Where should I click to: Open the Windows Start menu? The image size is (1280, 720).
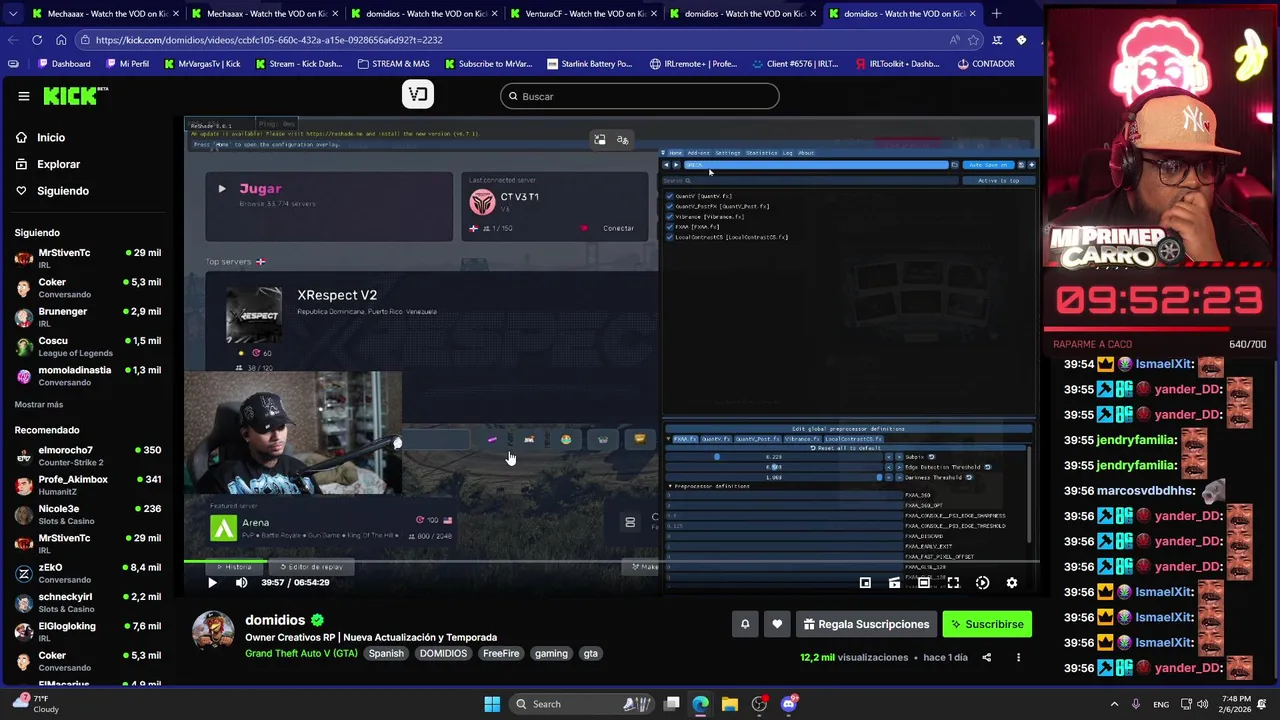pyautogui.click(x=492, y=704)
